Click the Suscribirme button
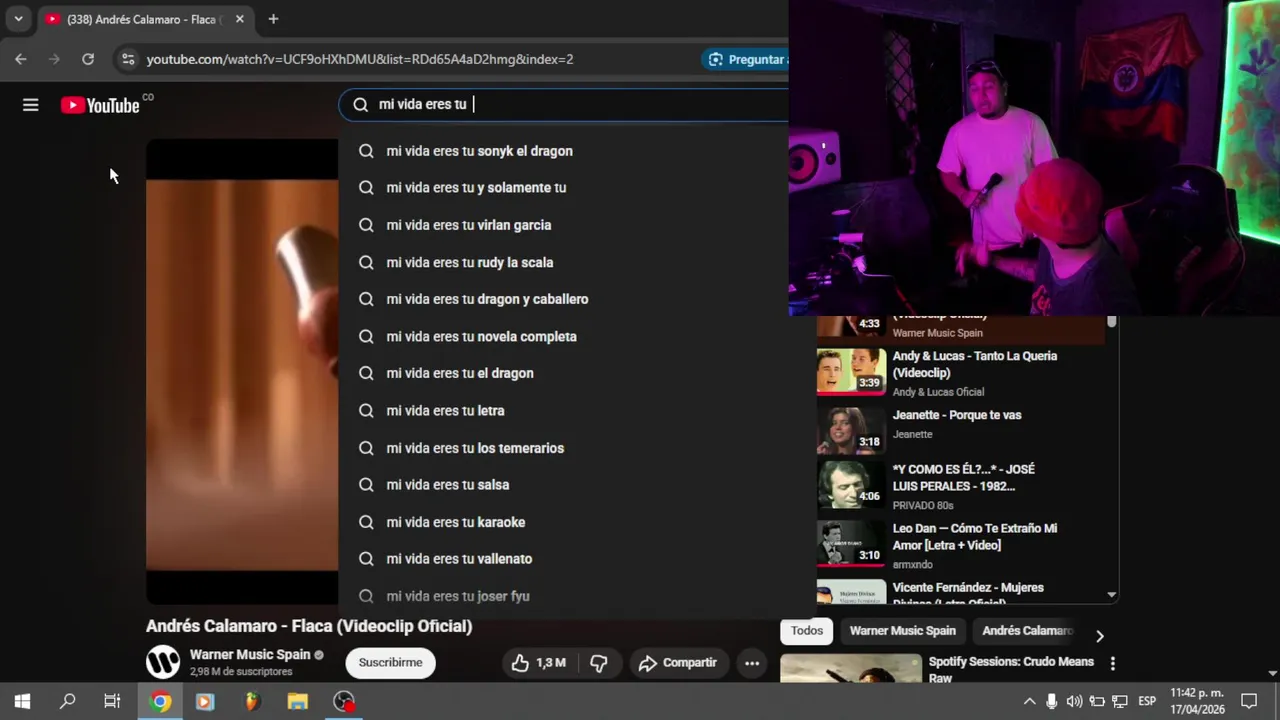The image size is (1280, 720). pos(390,662)
